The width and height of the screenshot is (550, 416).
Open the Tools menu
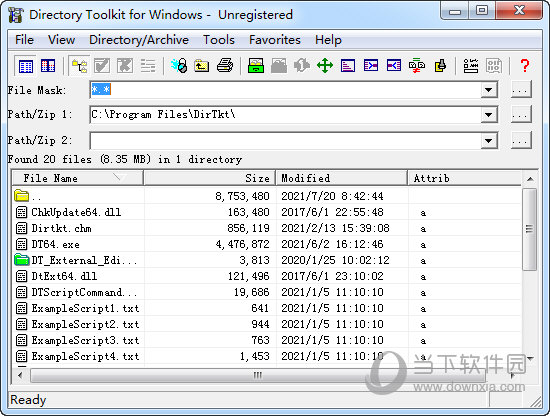(x=219, y=40)
